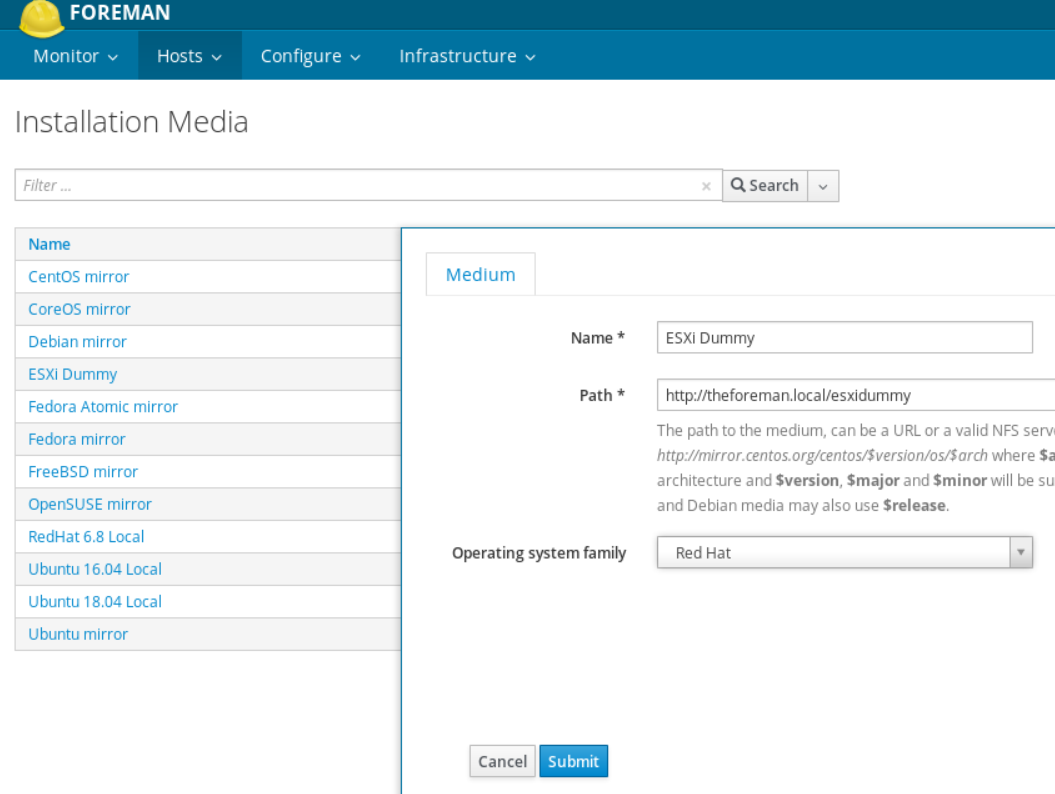Screen dimensions: 1055x794
Task: Open the search options dropdown arrow
Action: [823, 186]
